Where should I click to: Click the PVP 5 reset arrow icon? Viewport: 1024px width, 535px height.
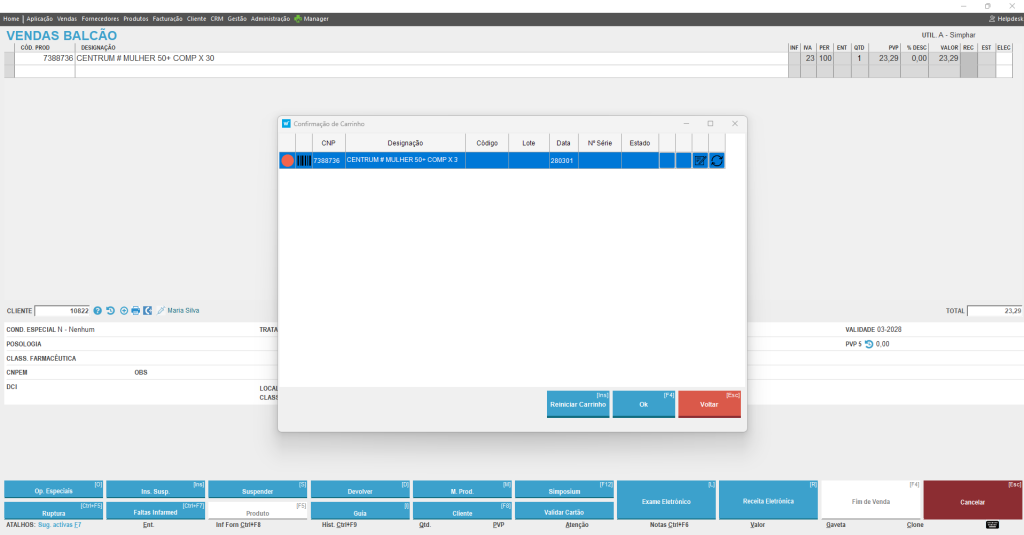click(869, 344)
